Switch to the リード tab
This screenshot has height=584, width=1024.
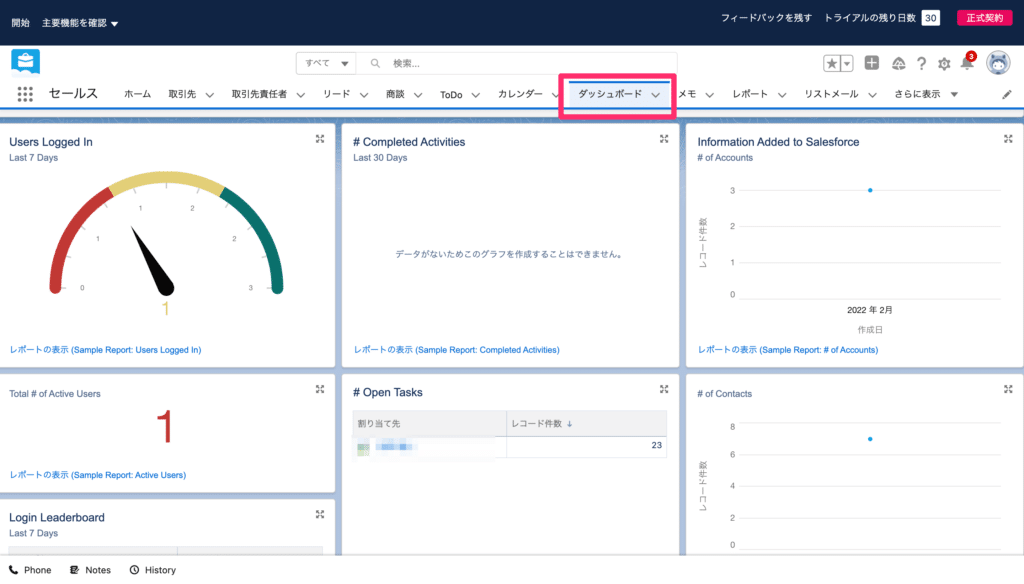click(336, 94)
